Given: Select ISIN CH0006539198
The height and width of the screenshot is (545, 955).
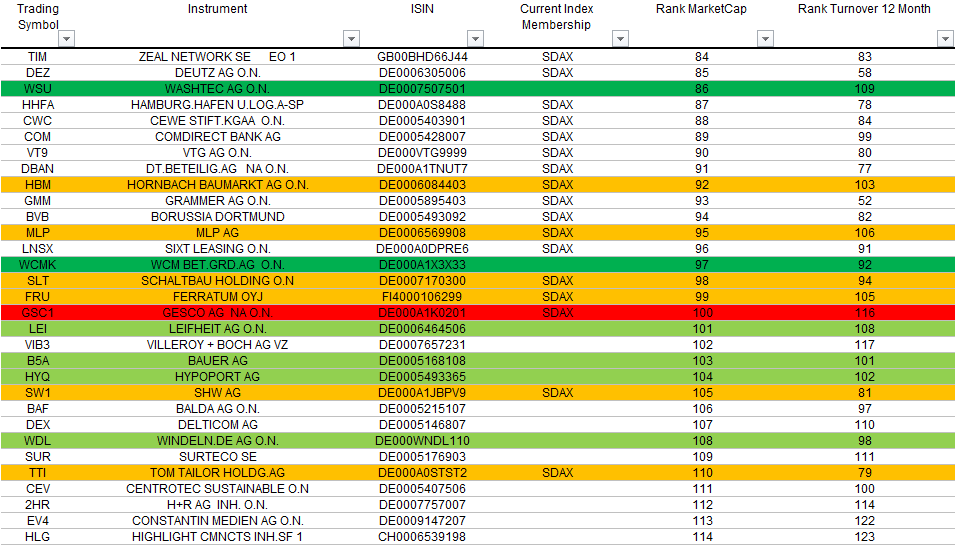Looking at the screenshot, I should pos(422,536).
